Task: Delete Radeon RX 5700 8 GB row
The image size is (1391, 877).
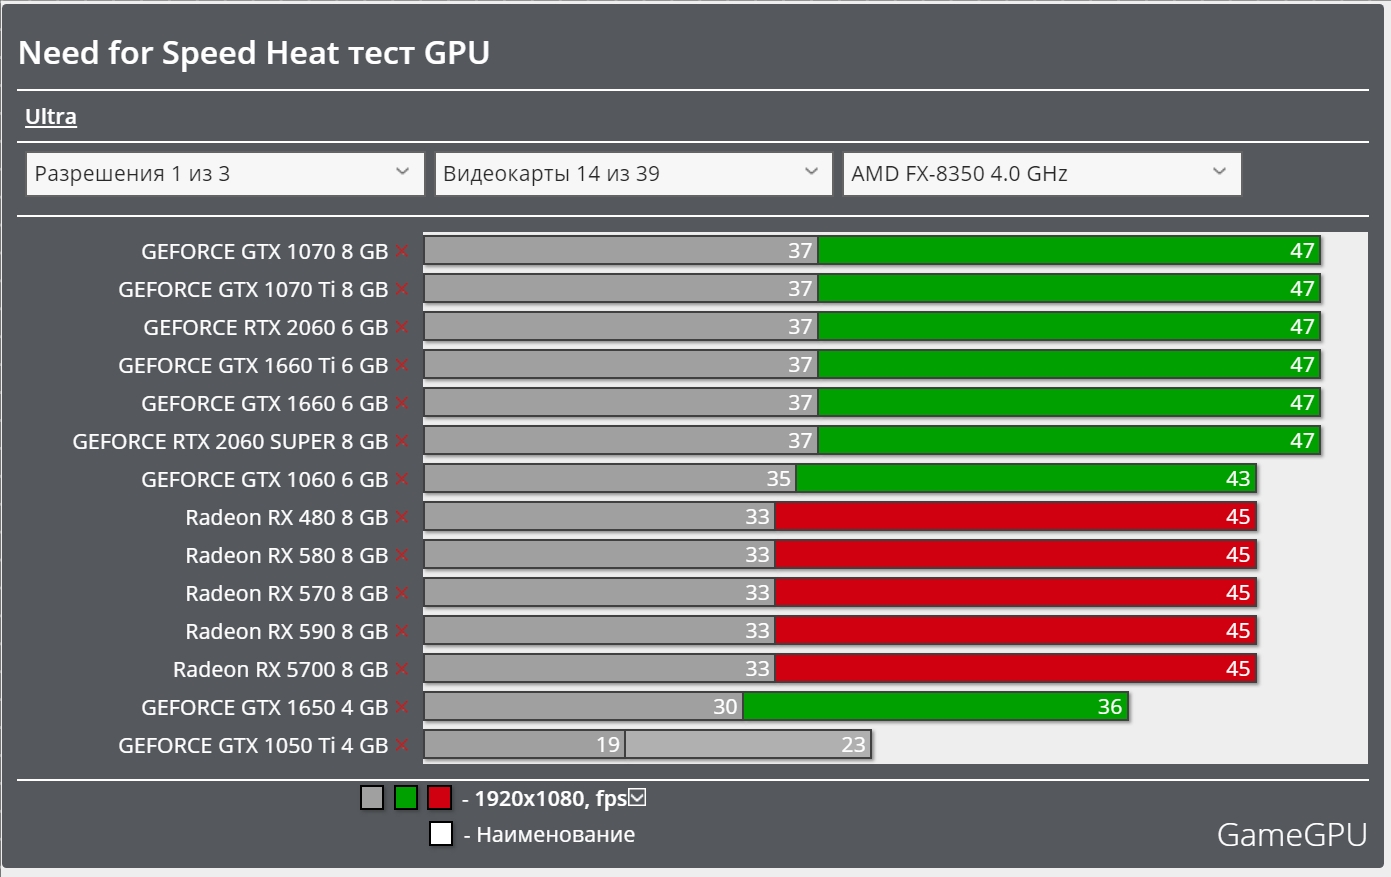Action: 402,670
